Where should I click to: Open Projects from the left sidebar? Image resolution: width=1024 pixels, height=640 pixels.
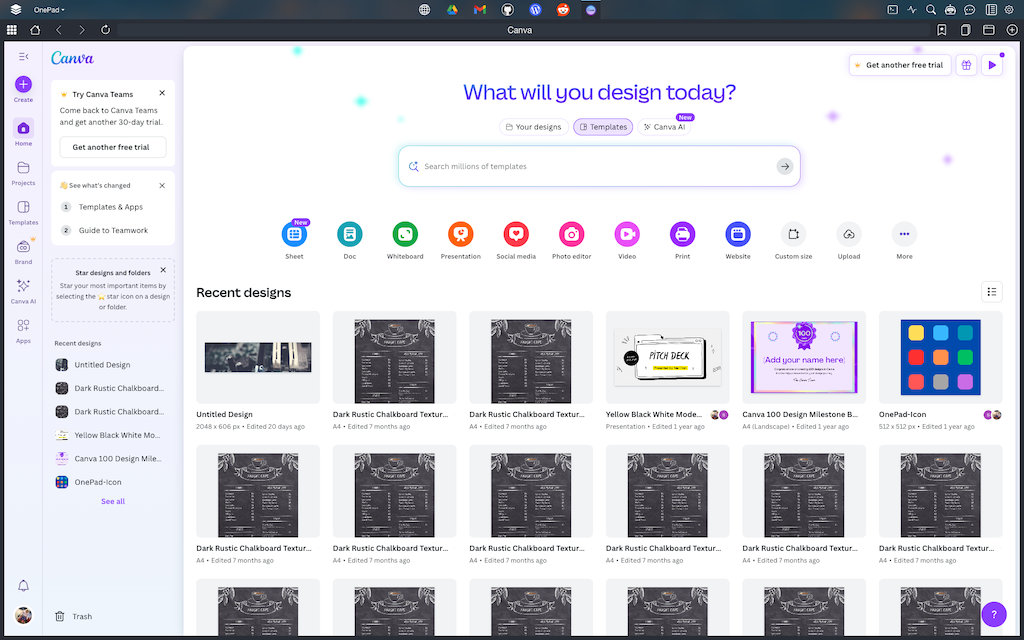23,168
